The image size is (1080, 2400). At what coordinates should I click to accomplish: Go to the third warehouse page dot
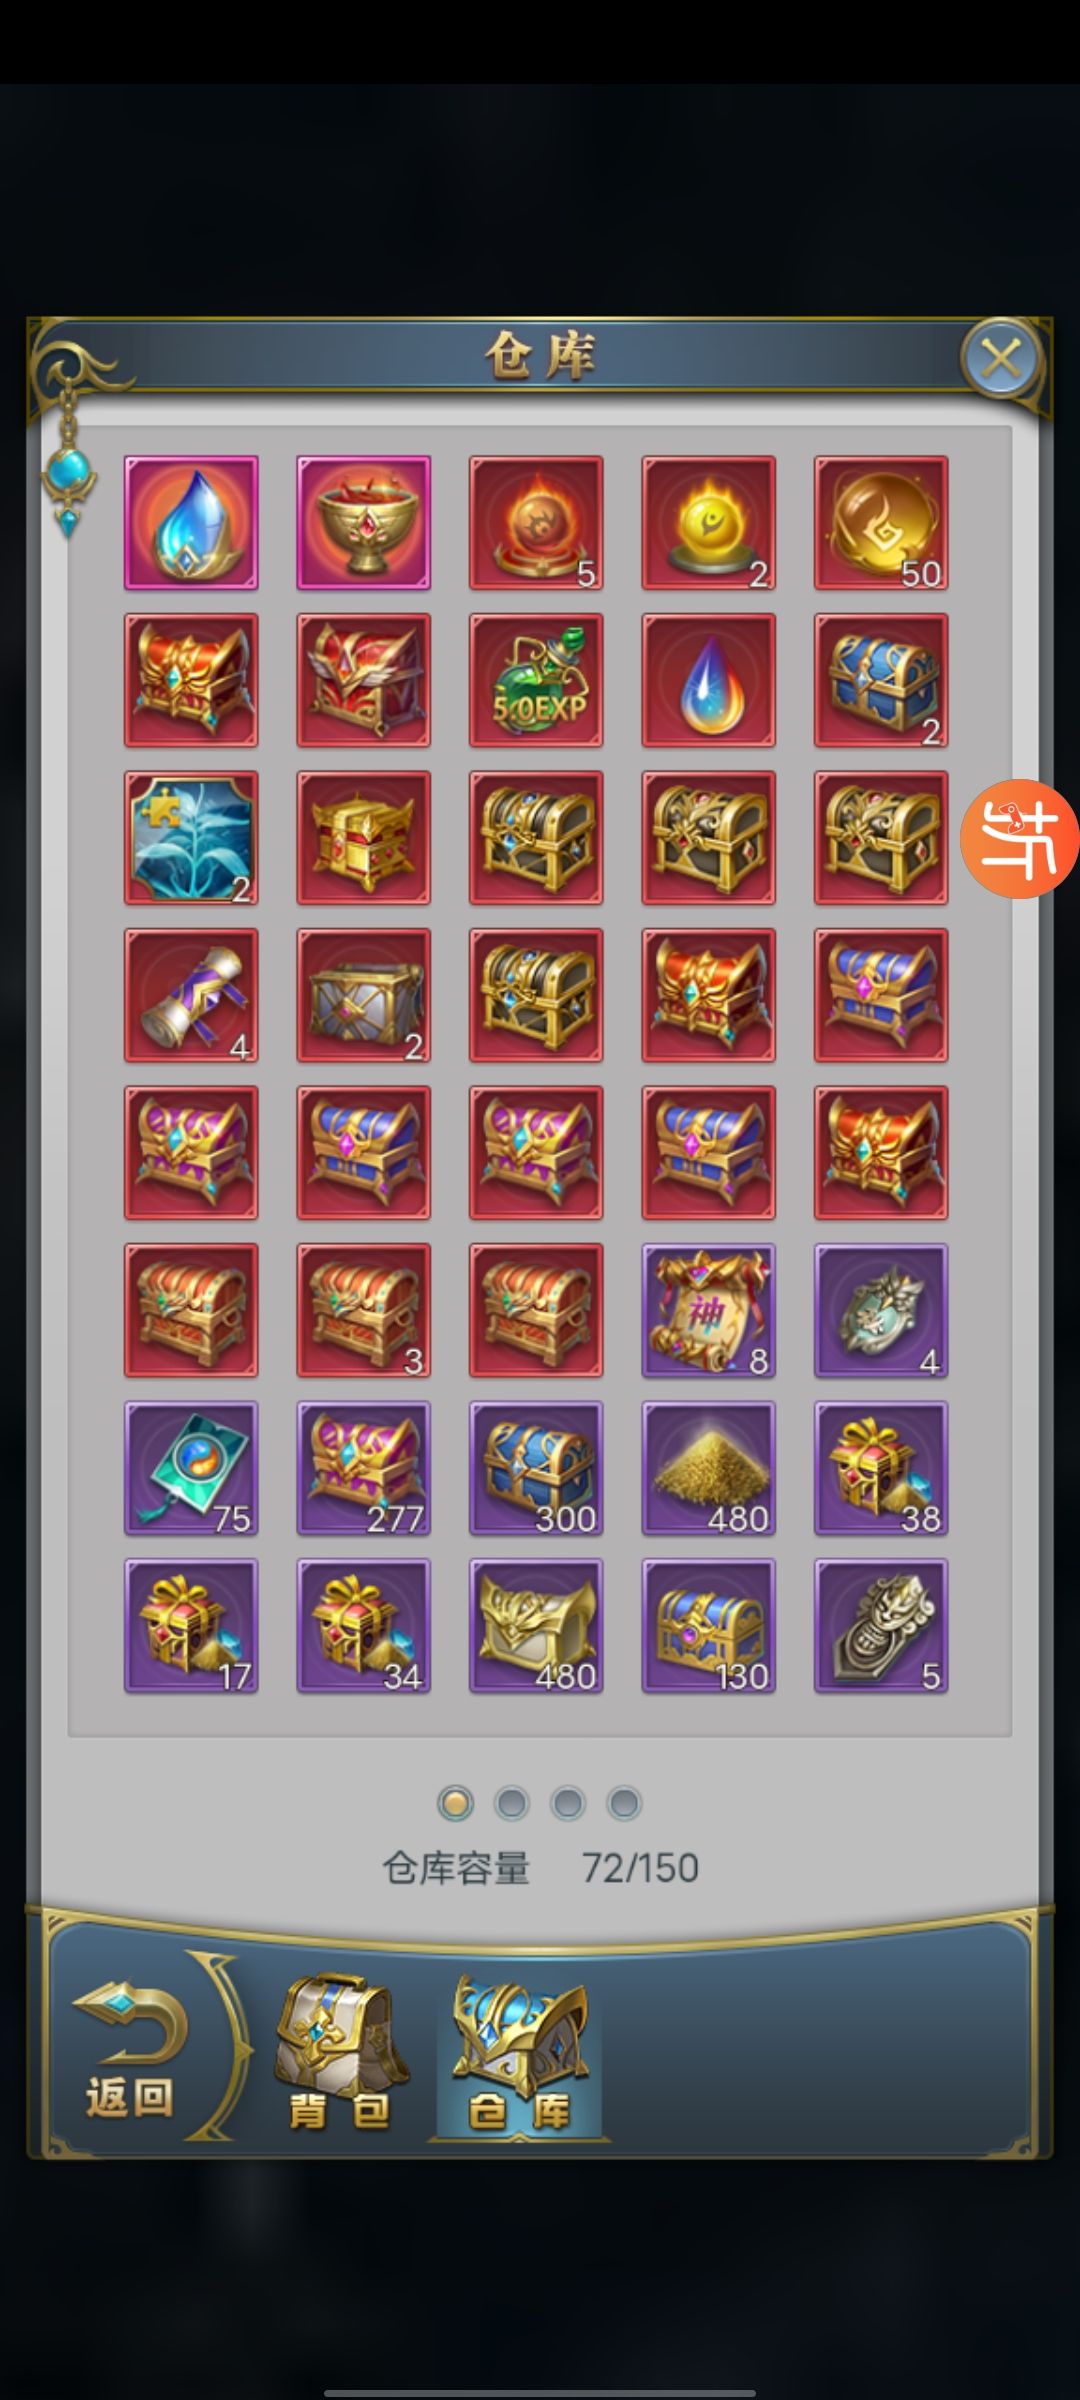(x=568, y=1803)
